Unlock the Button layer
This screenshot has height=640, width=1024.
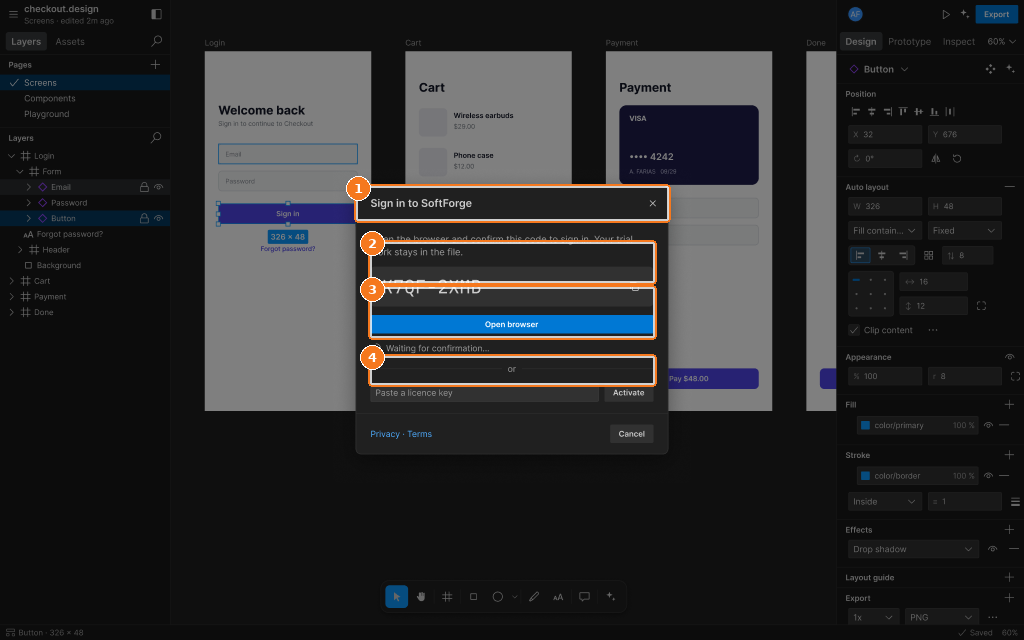144,218
